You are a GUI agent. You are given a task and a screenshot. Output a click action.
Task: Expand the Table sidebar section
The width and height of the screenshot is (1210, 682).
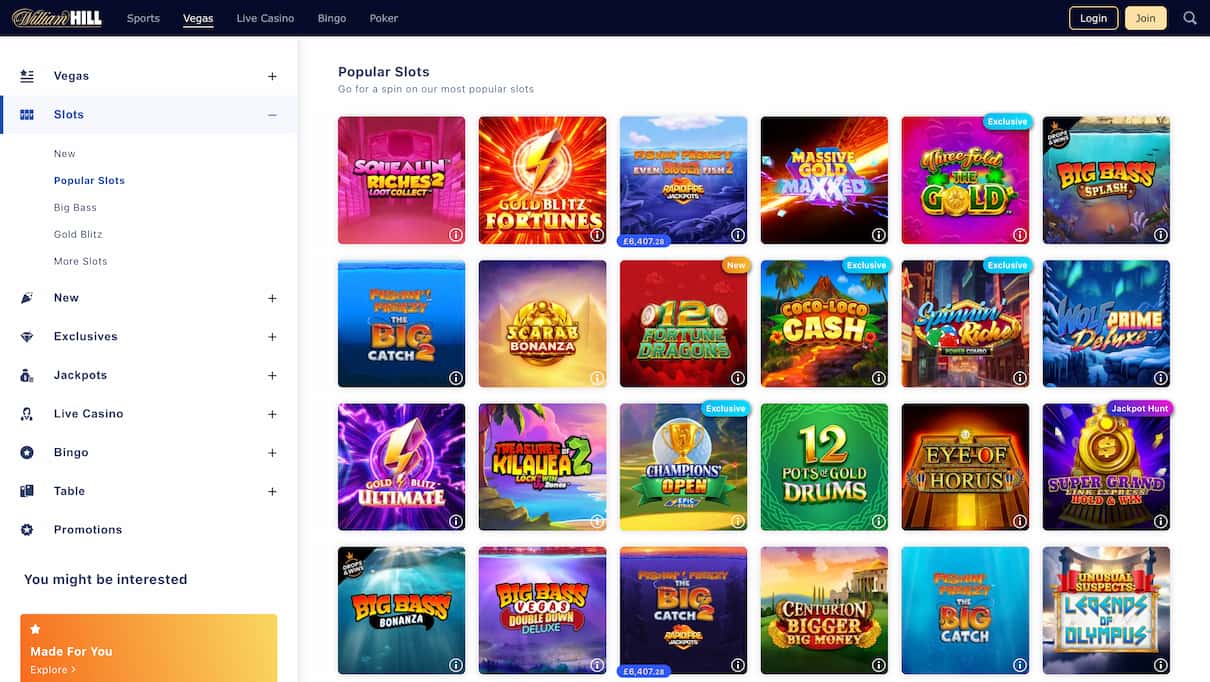tap(272, 492)
